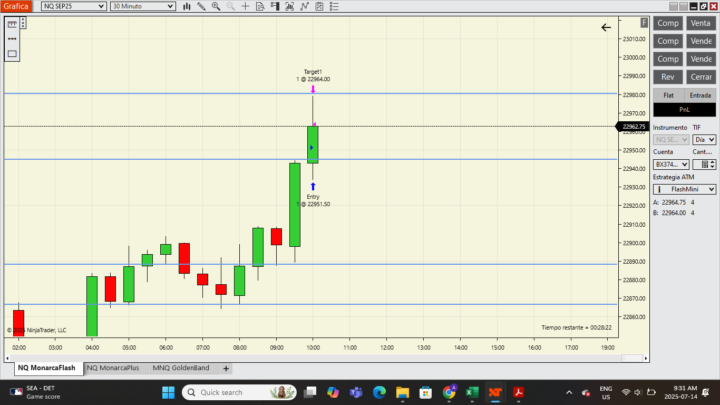This screenshot has width=720, height=405.
Task: Click the three-dot line tool icon
Action: click(x=12, y=39)
